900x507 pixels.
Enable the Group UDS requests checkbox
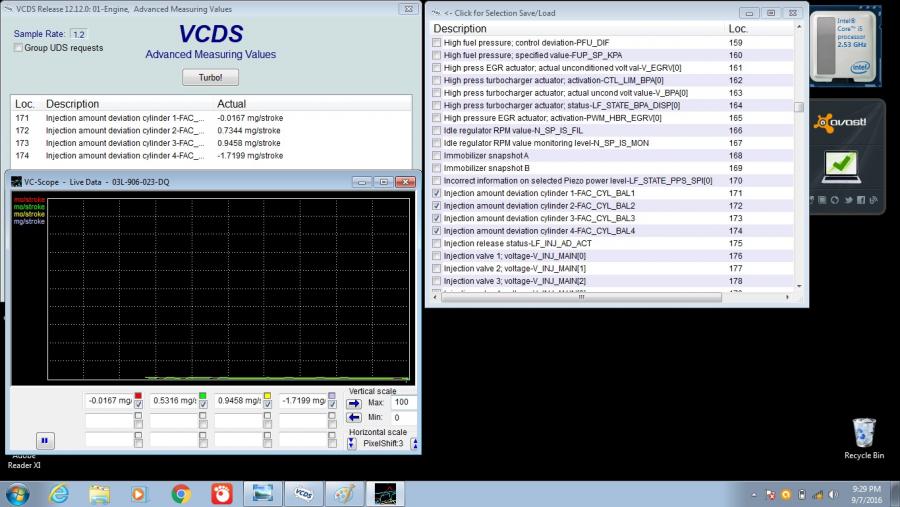(19, 48)
